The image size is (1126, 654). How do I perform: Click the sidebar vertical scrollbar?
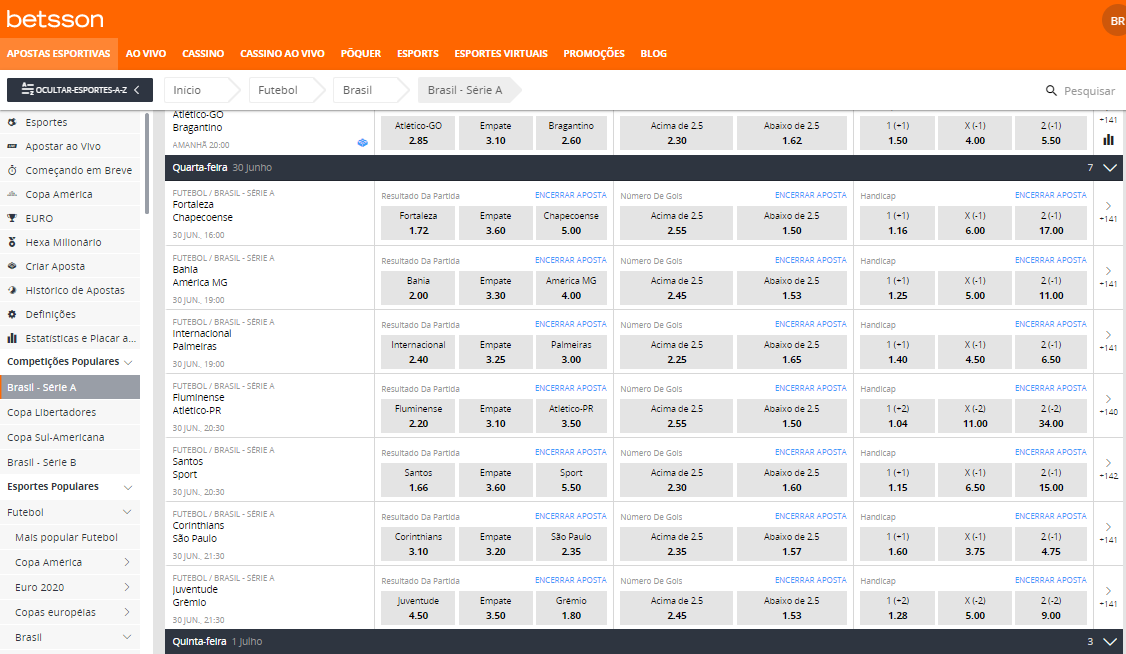[147, 164]
